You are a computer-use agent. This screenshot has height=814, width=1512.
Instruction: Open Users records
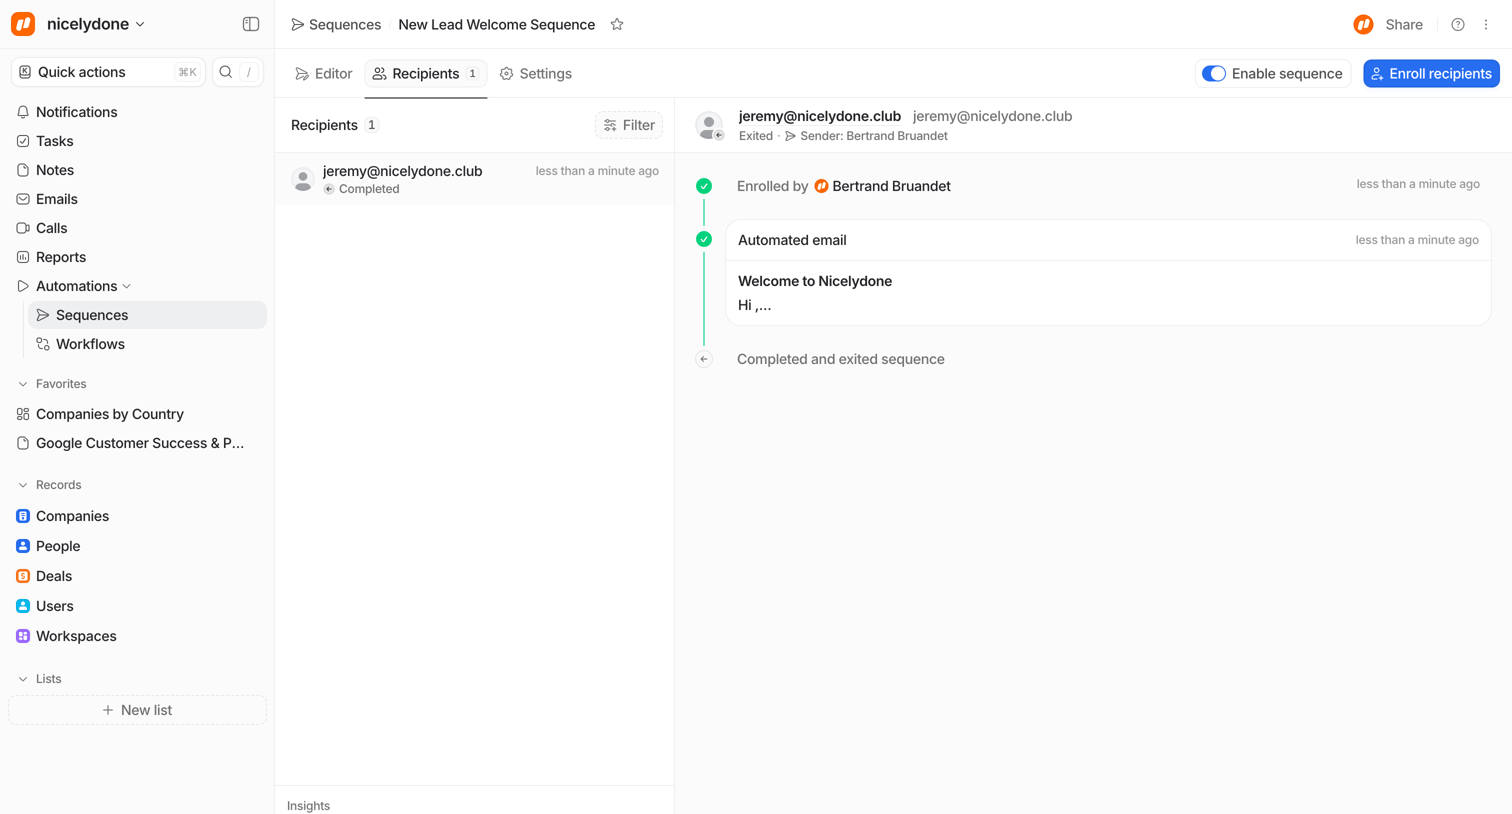pyautogui.click(x=138, y=606)
